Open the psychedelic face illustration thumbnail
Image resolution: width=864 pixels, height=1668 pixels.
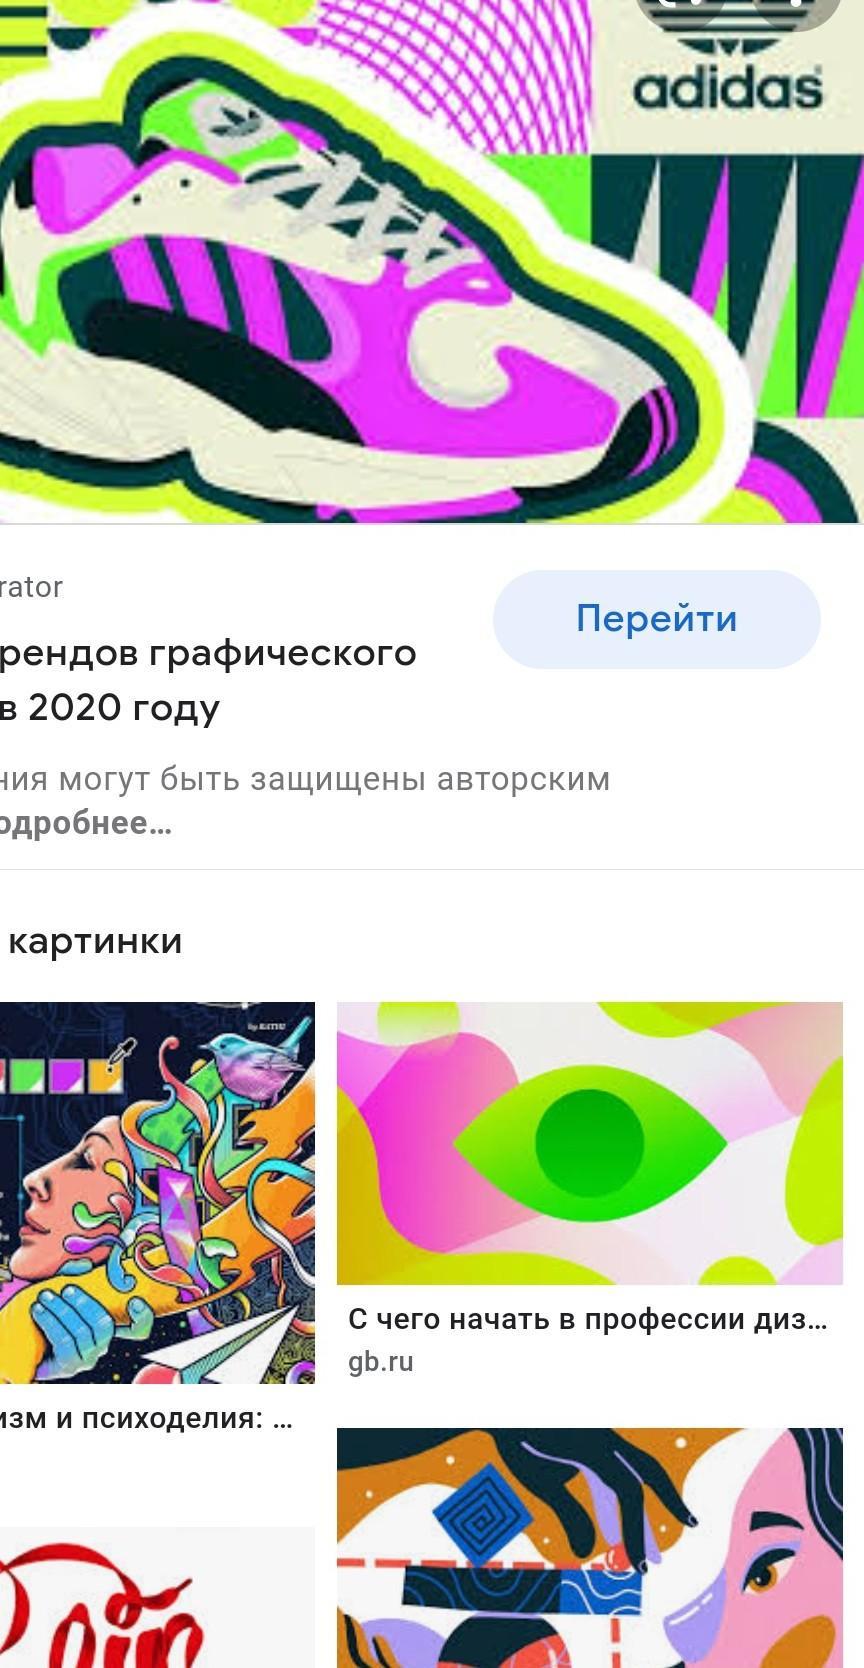(157, 1193)
